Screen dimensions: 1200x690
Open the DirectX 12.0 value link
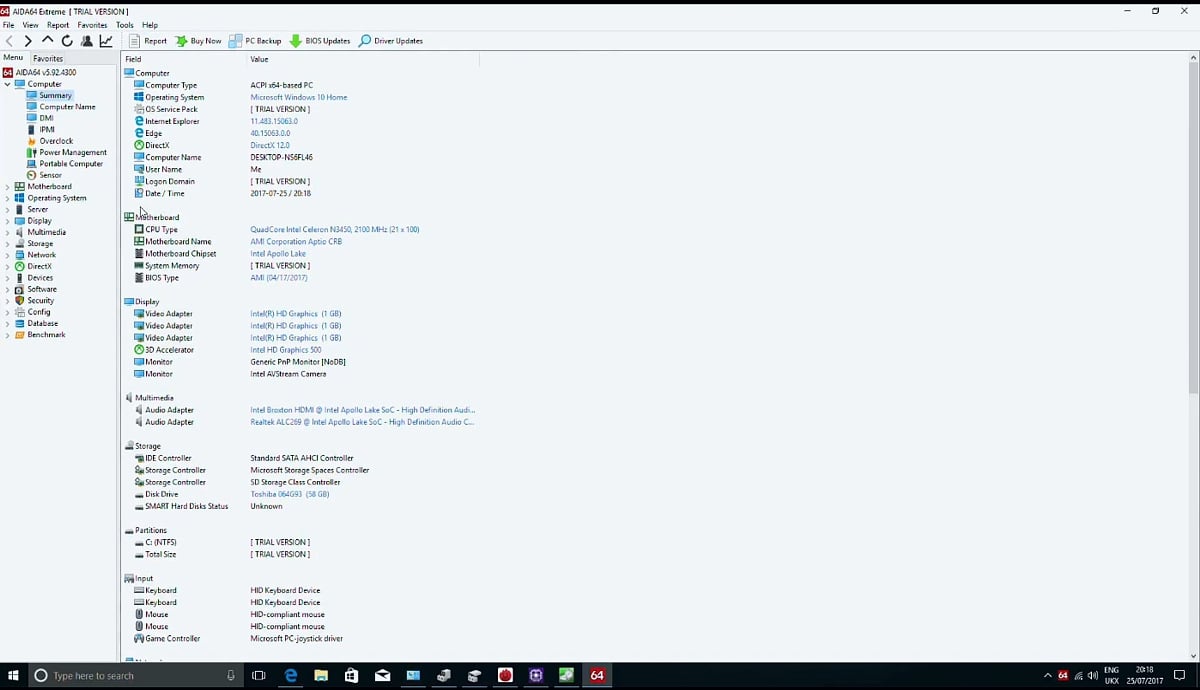[270, 145]
